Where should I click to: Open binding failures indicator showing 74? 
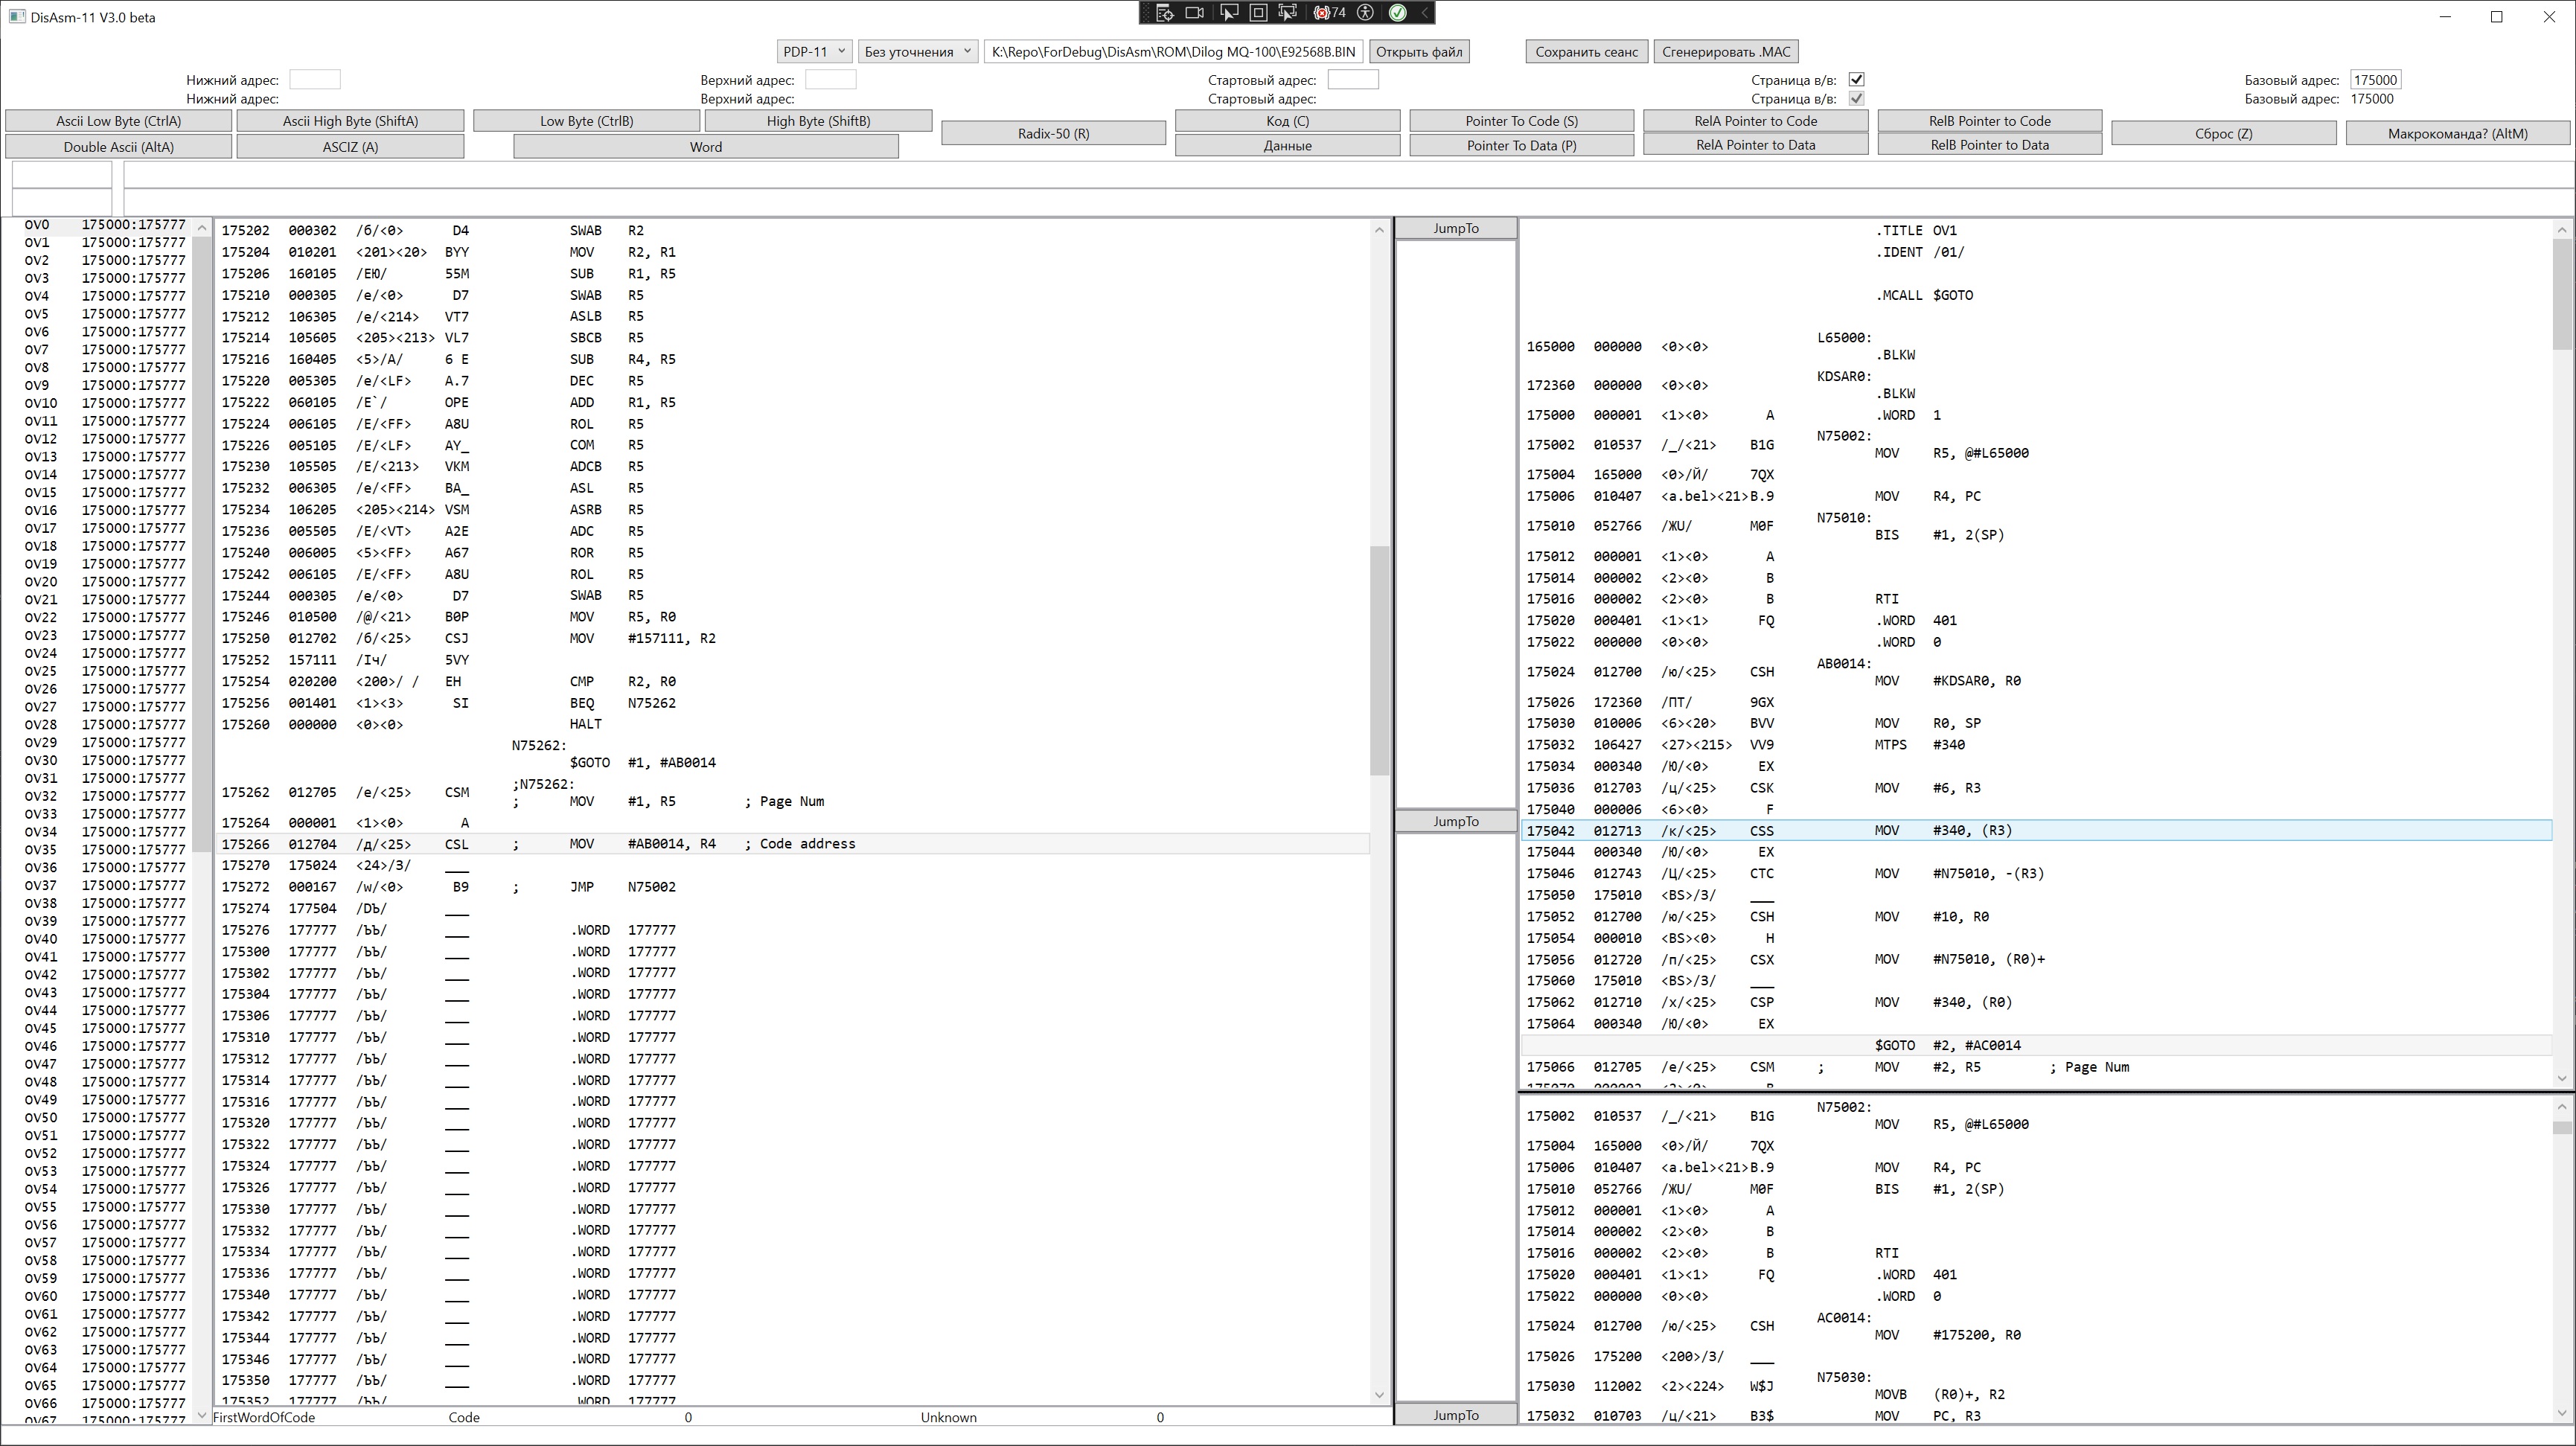[x=1329, y=13]
